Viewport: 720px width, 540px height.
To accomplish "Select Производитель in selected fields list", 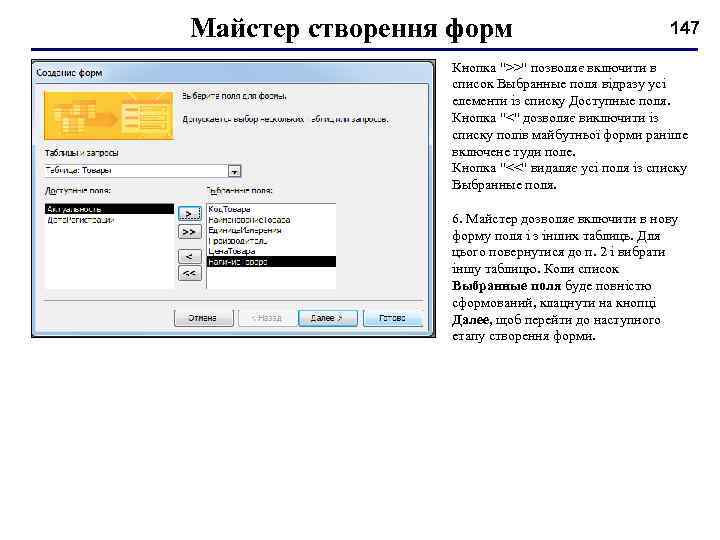I will [x=271, y=241].
